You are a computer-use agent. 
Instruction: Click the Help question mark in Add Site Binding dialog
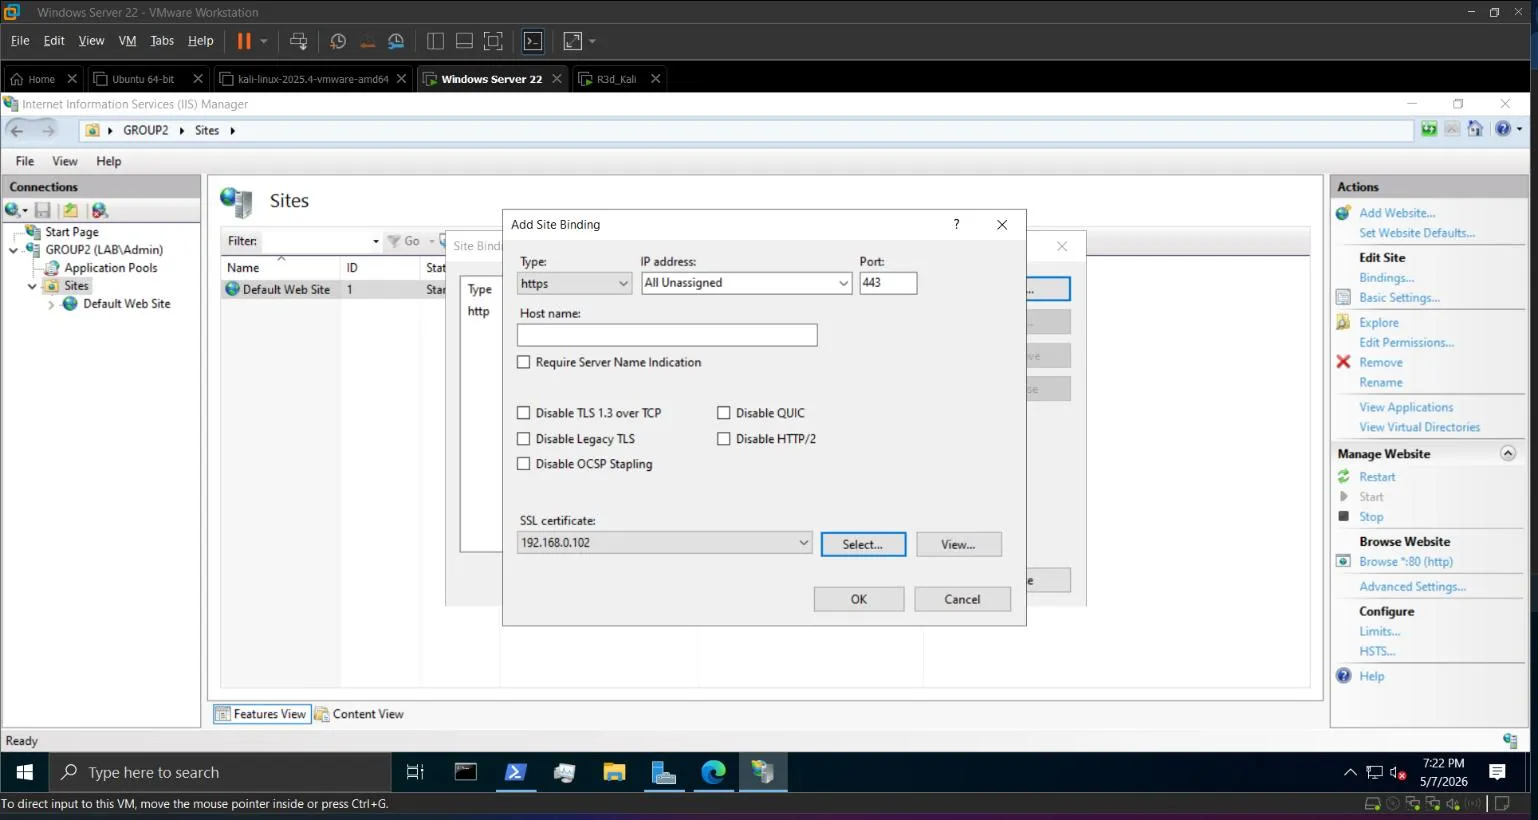pos(956,224)
